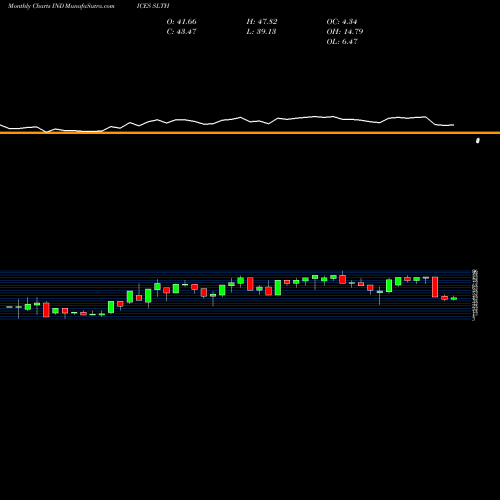The width and height of the screenshot is (500, 500).
Task: Click the OC: 4.34 reading
Action: [x=342, y=22]
